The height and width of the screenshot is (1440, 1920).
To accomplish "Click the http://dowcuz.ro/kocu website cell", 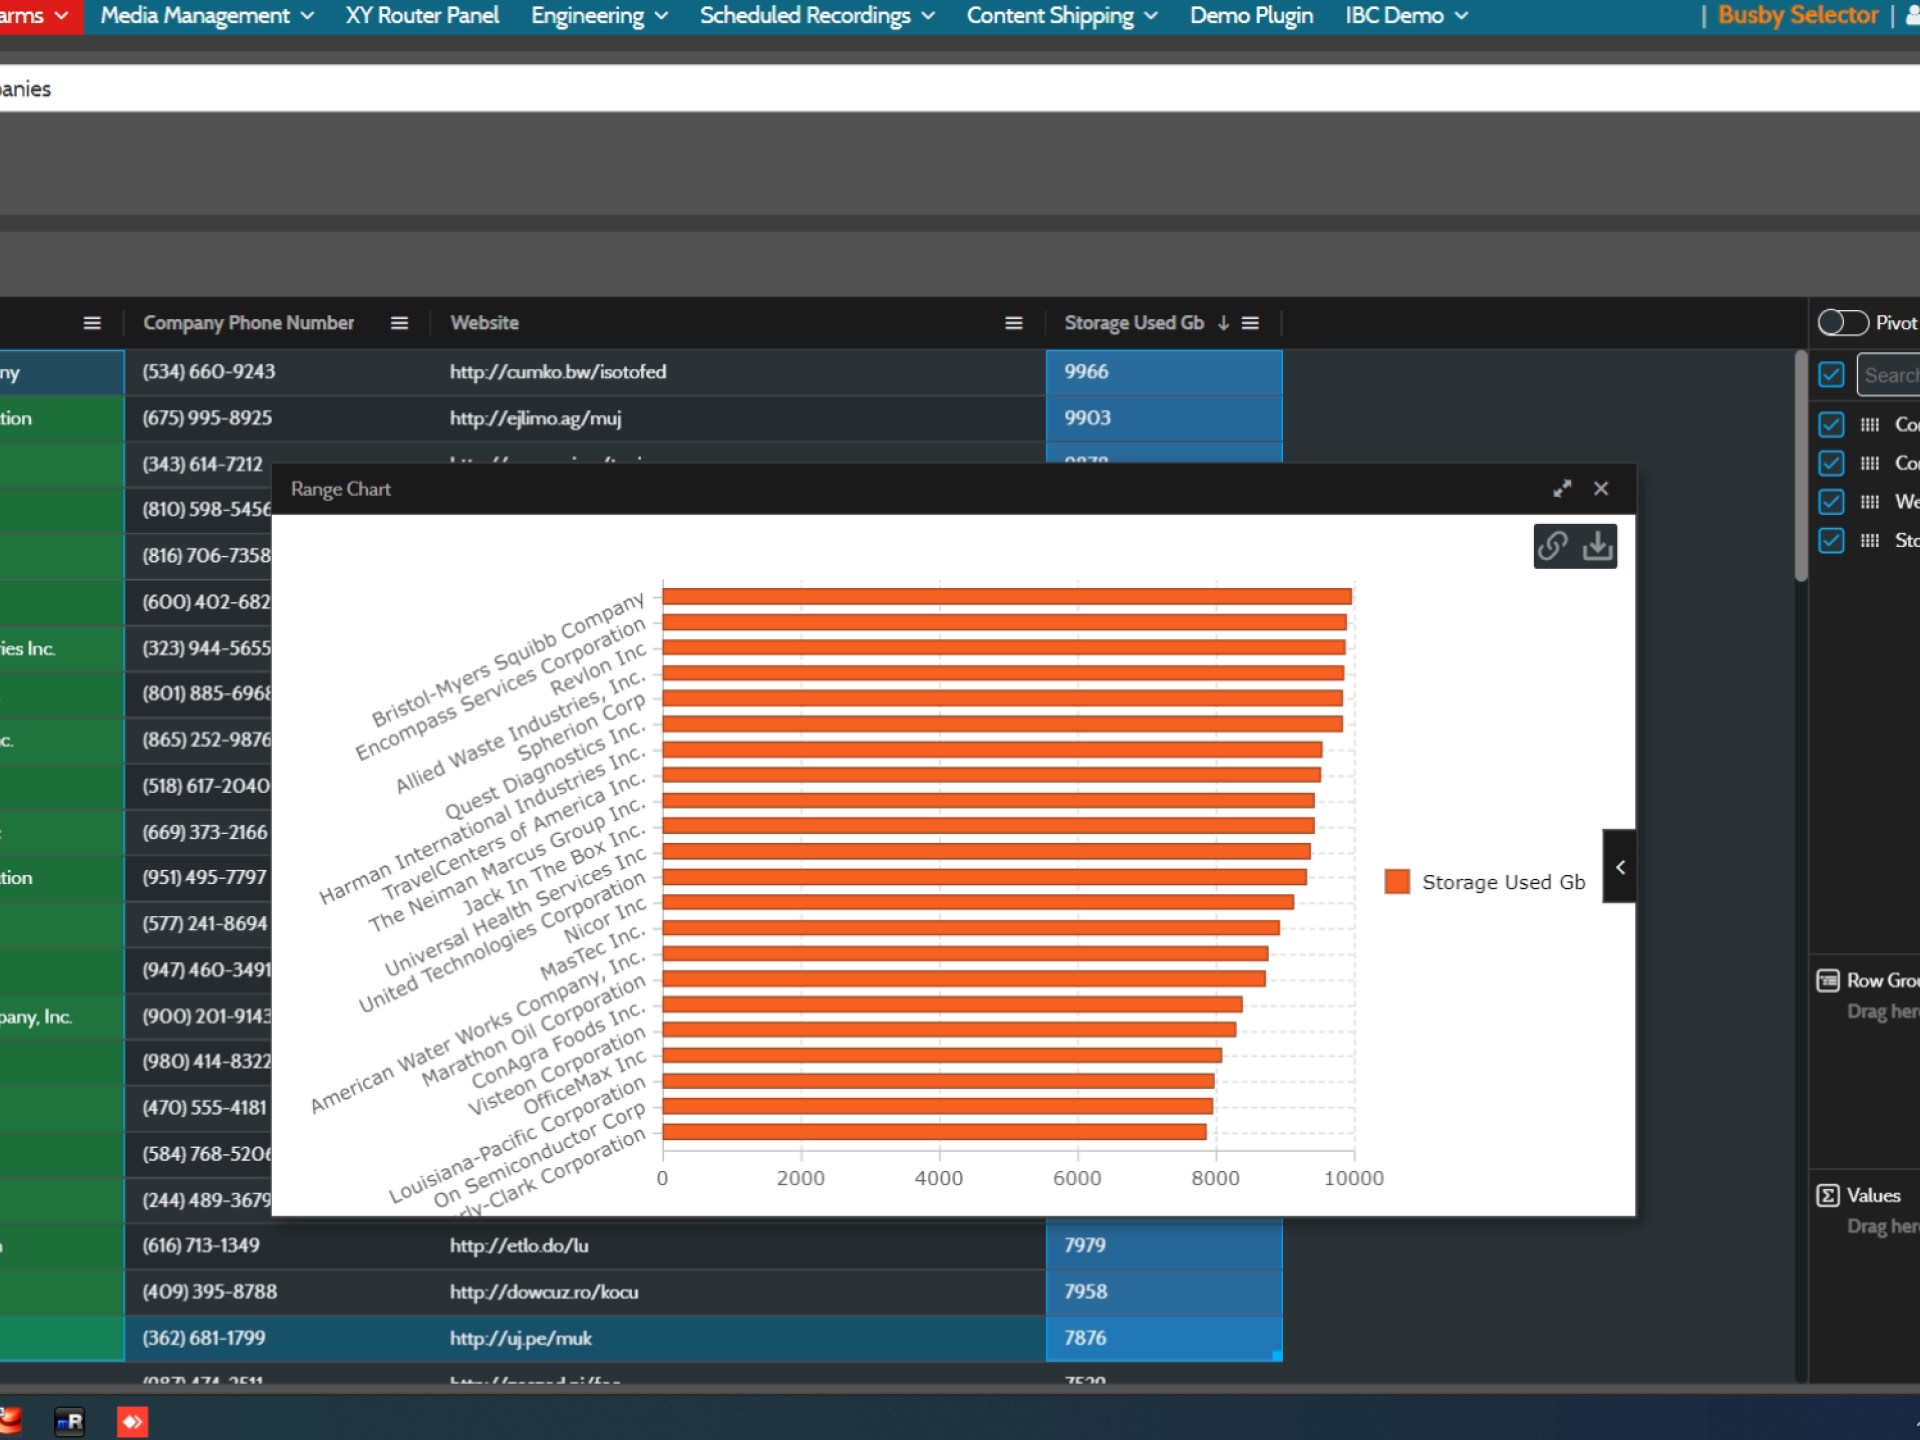I will click(738, 1292).
